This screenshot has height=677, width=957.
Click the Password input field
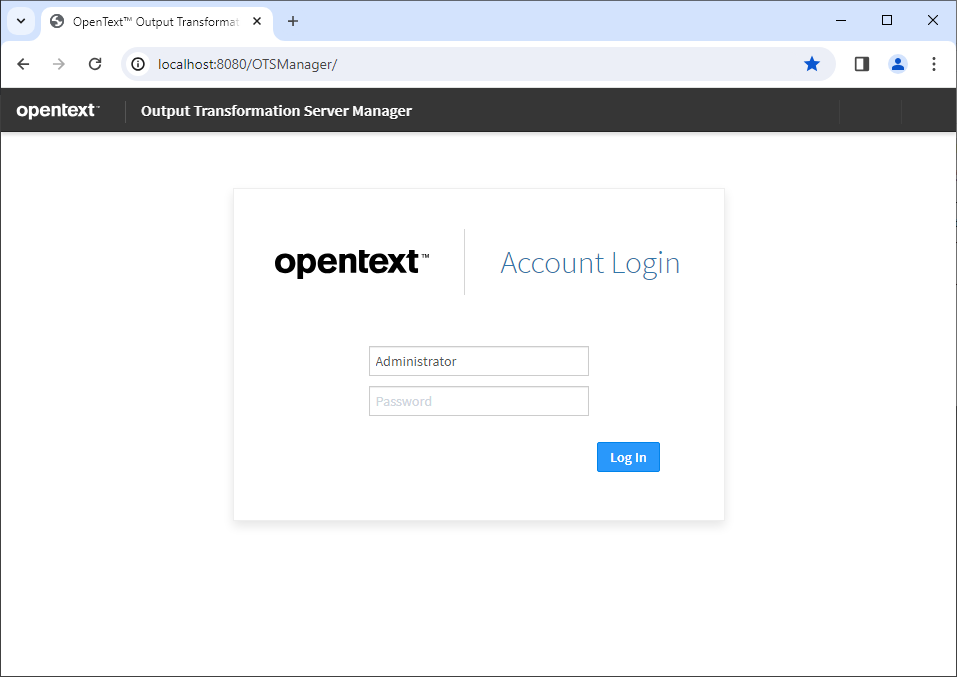pos(478,400)
